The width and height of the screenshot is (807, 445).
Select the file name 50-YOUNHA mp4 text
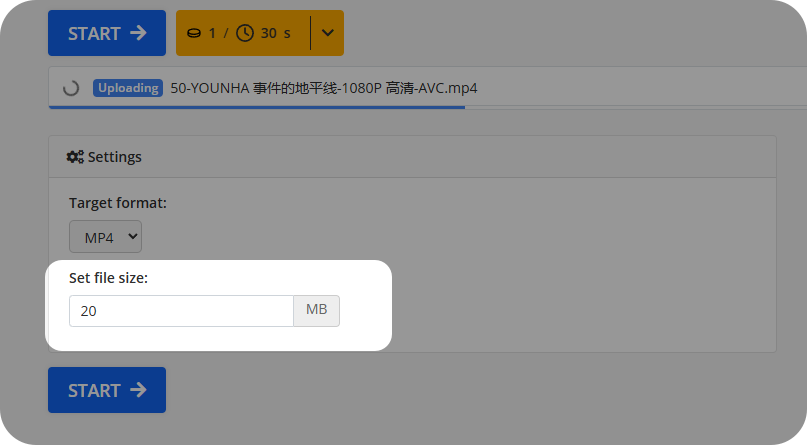pyautogui.click(x=324, y=88)
